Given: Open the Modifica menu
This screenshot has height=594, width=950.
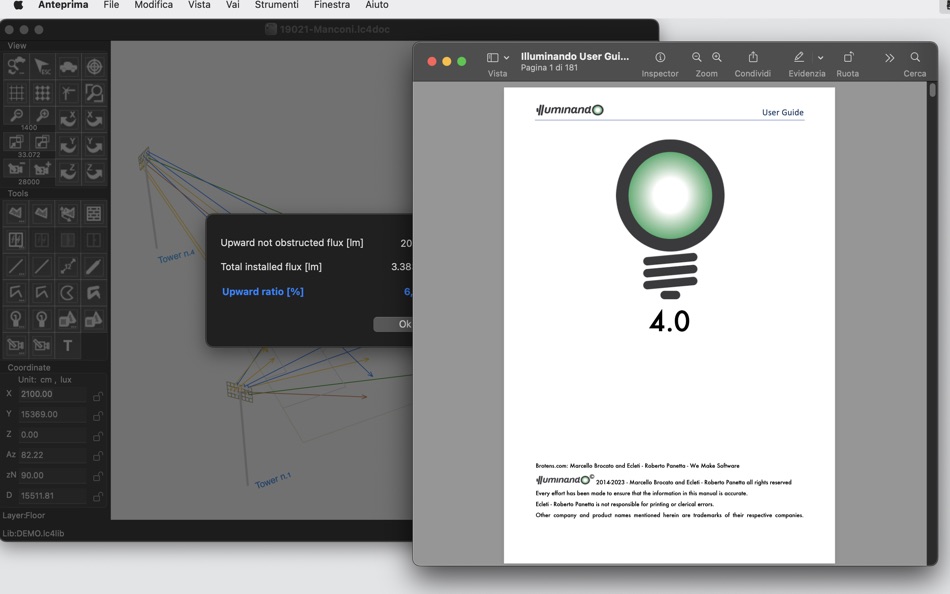Looking at the screenshot, I should 153,5.
